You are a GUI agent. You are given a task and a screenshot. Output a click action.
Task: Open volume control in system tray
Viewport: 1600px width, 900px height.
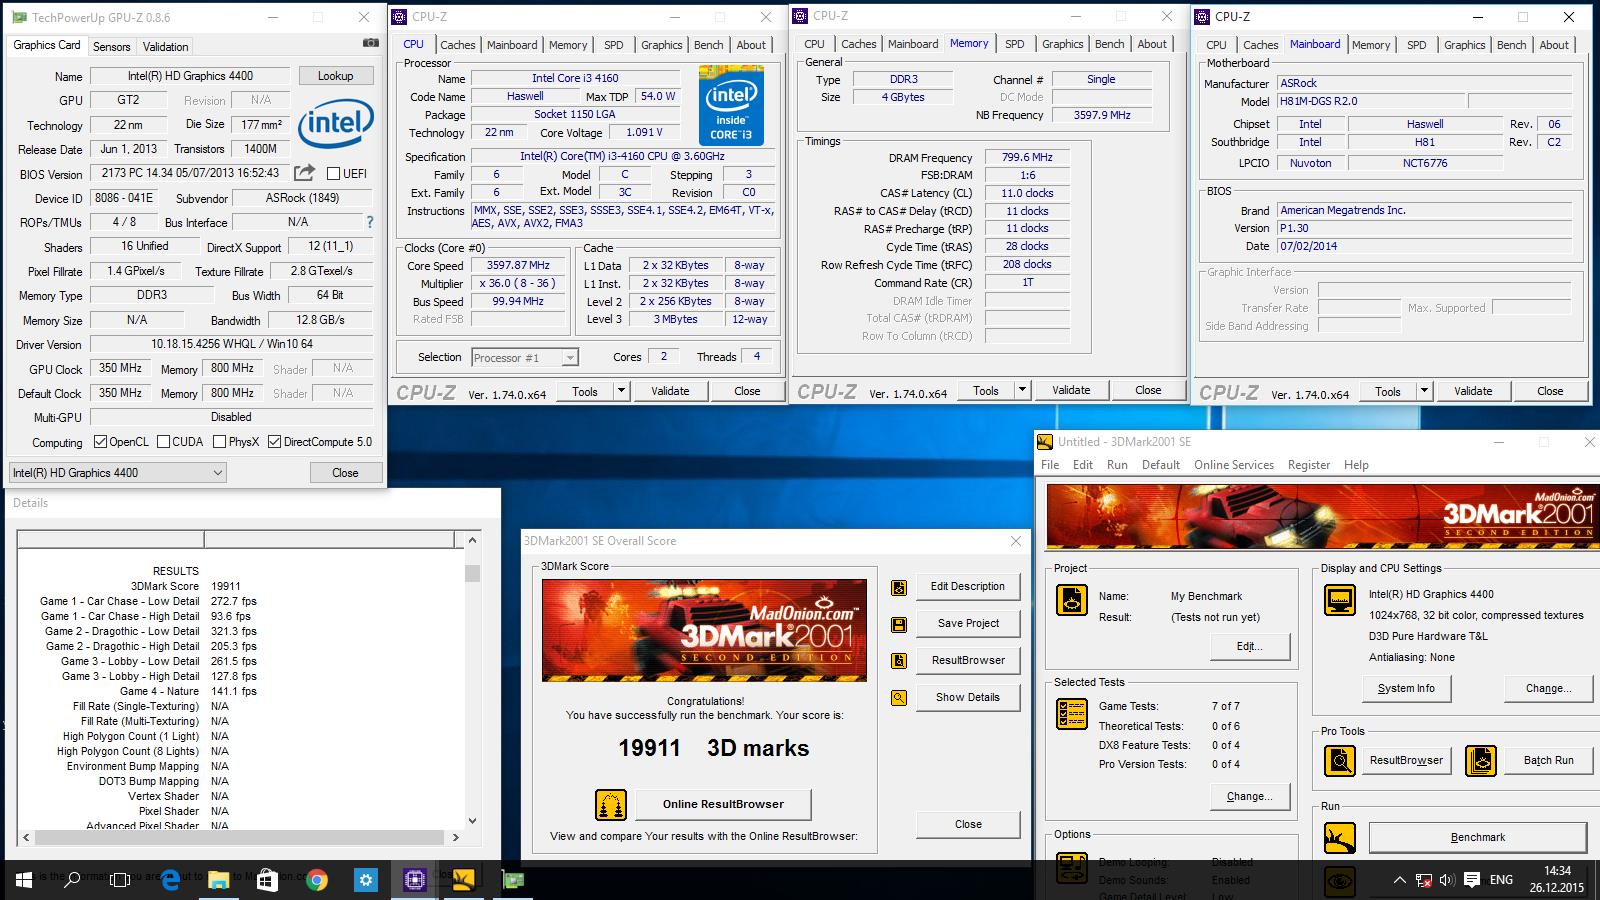[1447, 880]
